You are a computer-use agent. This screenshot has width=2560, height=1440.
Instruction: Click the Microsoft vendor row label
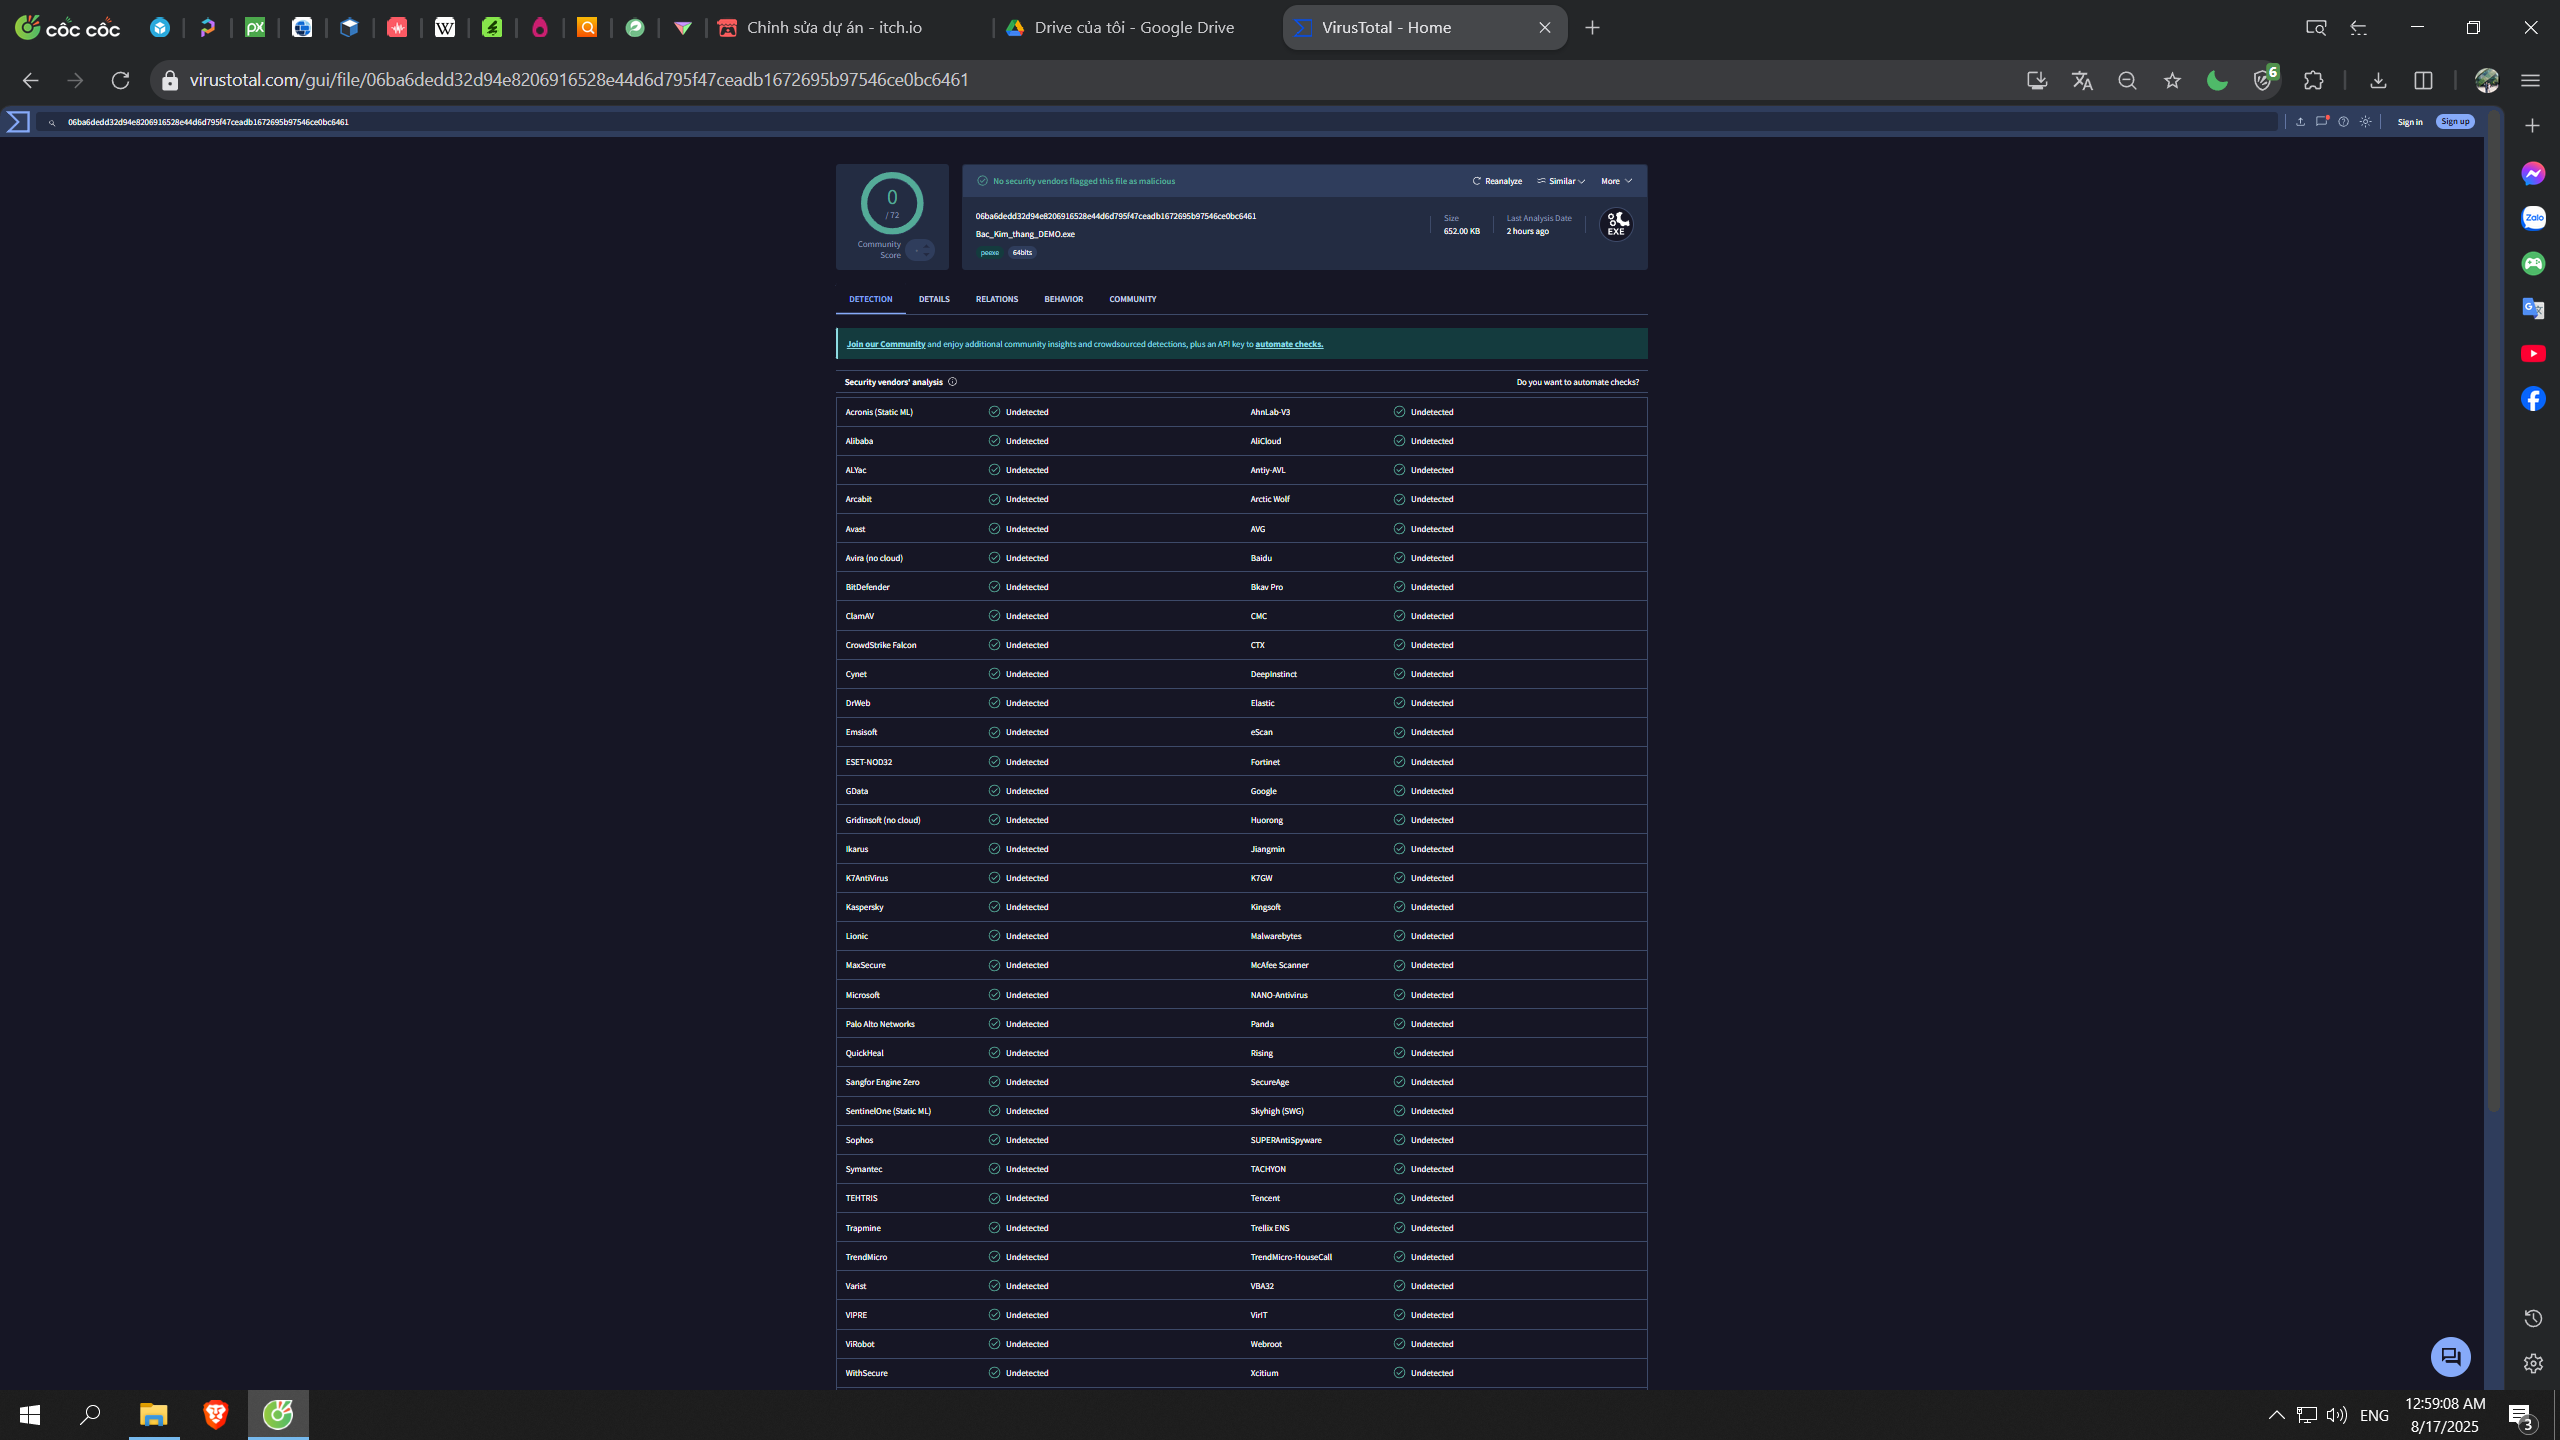[862, 995]
